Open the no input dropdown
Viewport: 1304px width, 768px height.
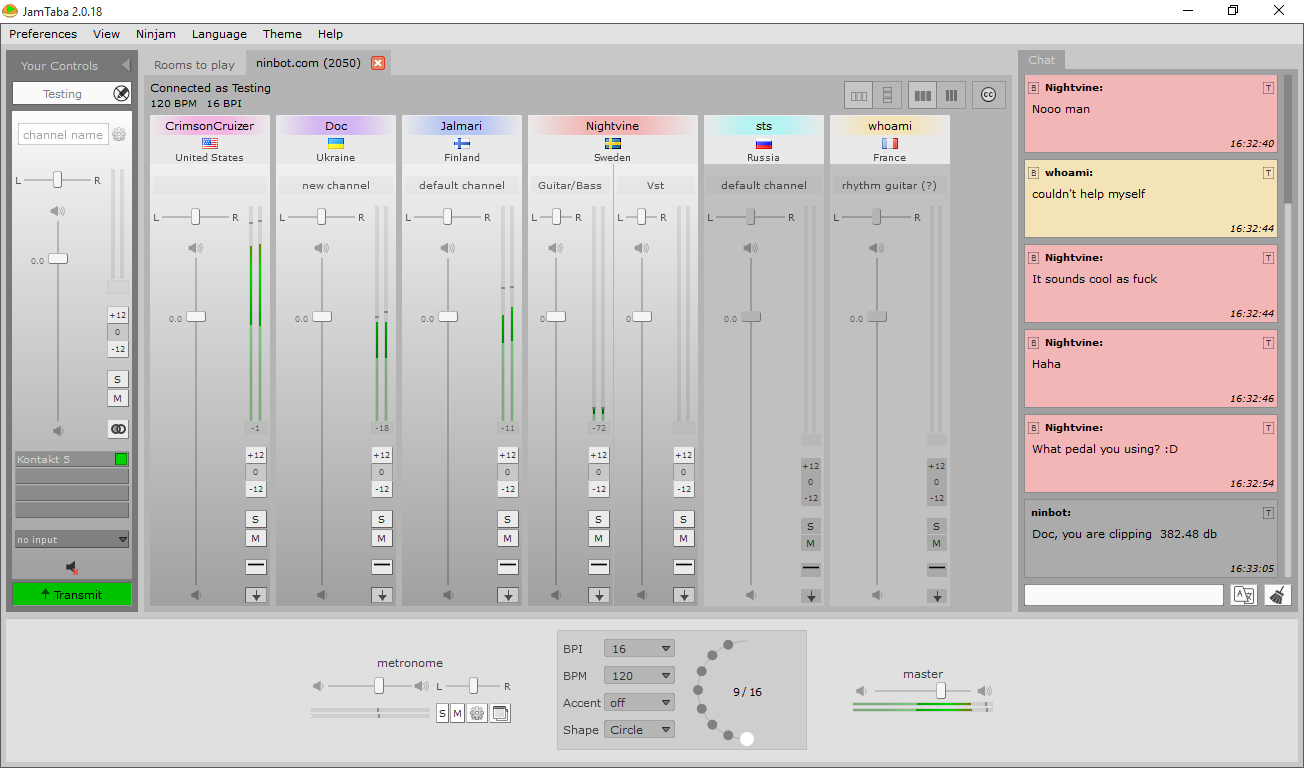[72, 540]
